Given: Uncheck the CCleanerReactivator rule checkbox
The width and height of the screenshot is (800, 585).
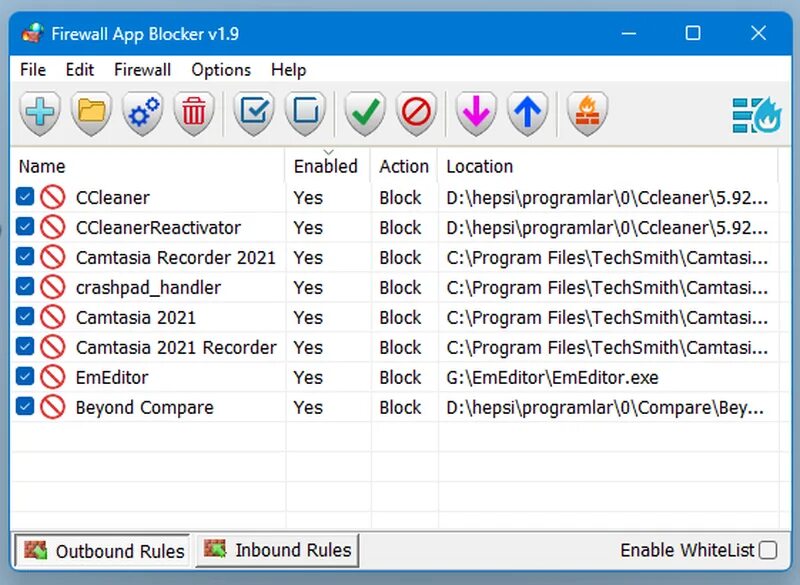Looking at the screenshot, I should 25,226.
